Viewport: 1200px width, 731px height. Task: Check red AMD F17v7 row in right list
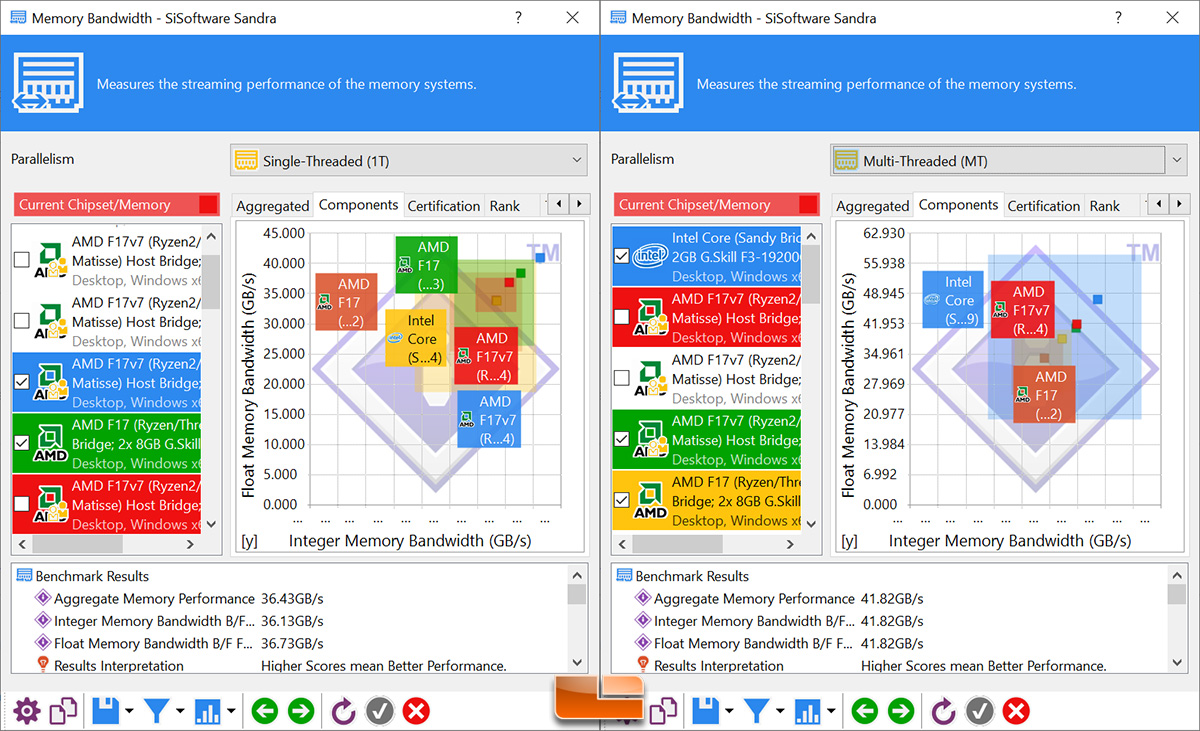coord(622,317)
